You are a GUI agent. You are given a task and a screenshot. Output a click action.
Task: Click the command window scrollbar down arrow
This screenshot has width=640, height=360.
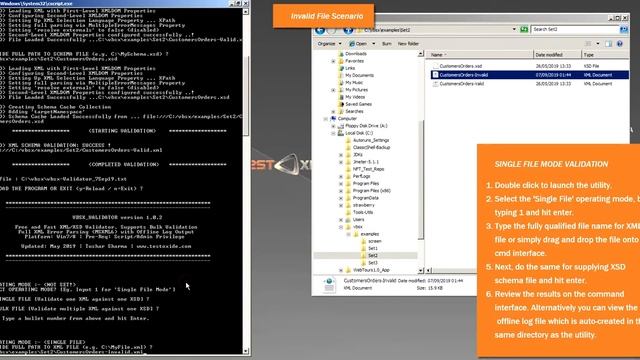tap(246, 351)
